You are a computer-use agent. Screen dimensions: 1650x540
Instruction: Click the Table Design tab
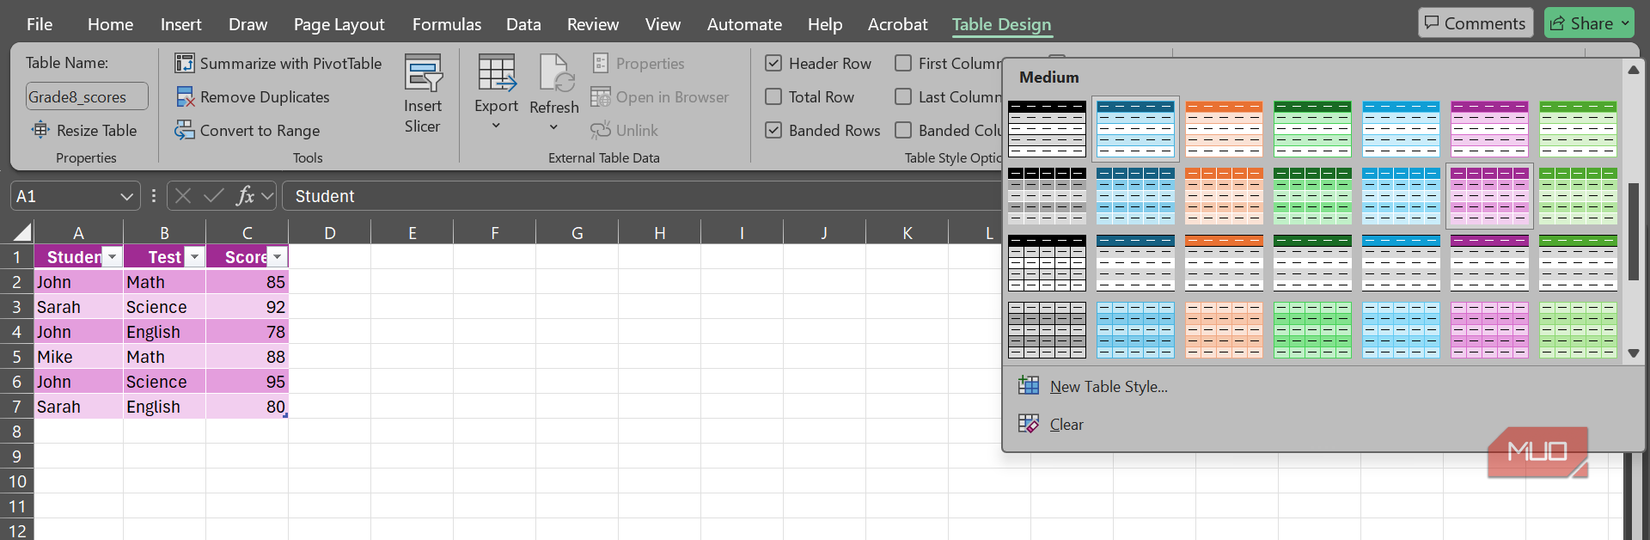point(1001,24)
